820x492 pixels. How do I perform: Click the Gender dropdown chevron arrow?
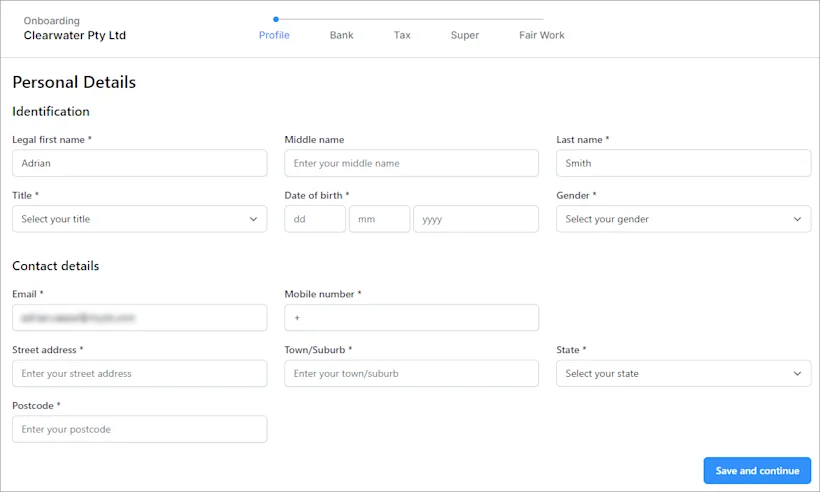pos(797,219)
